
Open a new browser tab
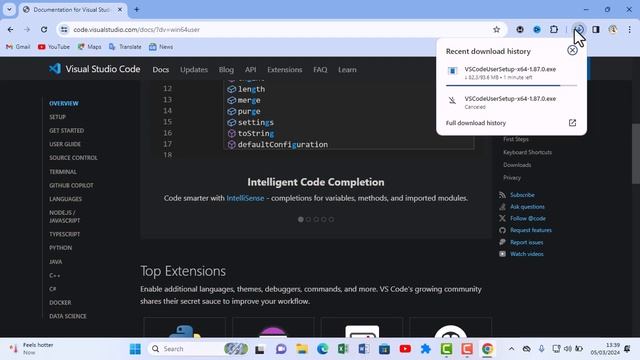[136, 9]
